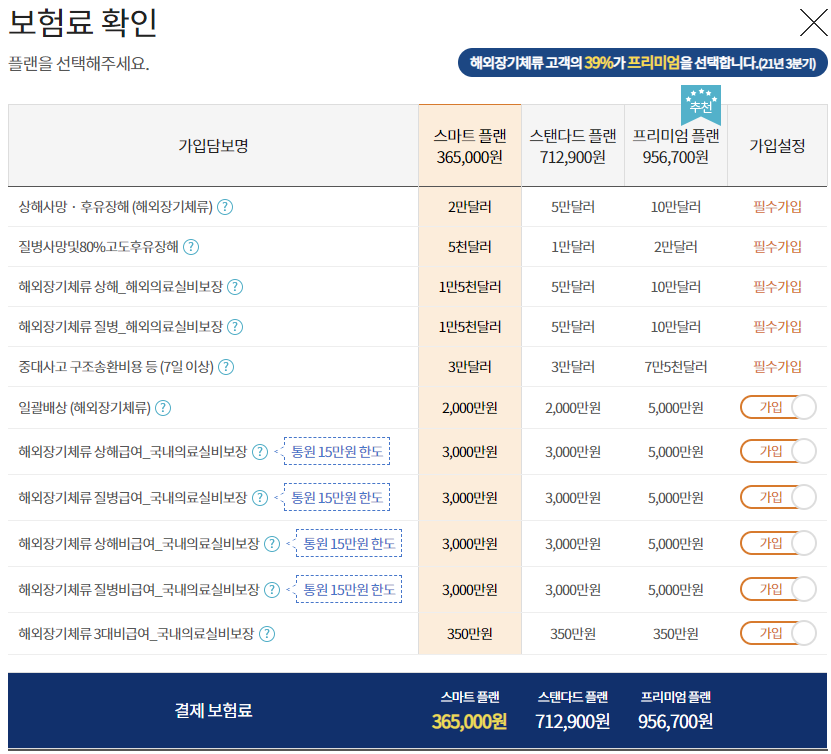The width and height of the screenshot is (831, 754).
Task: Show help for 해외장기체류 상해_해외의료실비보장
Action: click(x=235, y=287)
